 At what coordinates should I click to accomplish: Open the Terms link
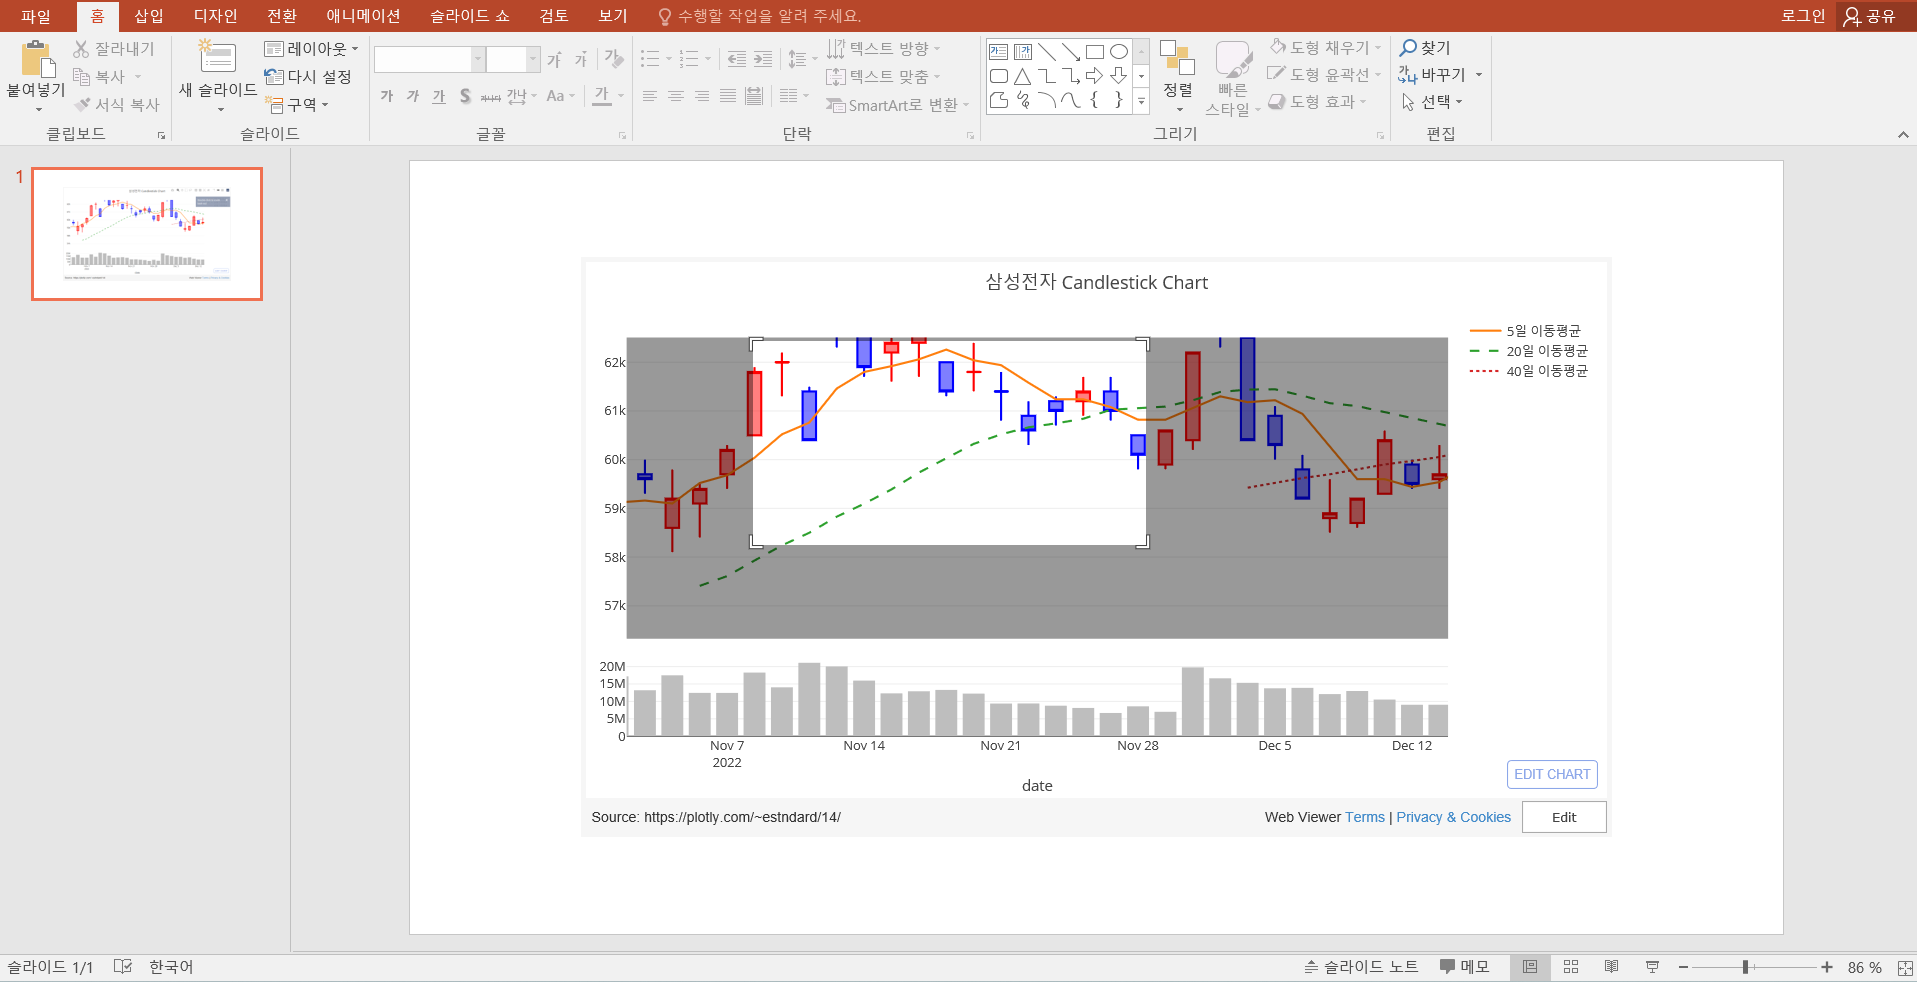pyautogui.click(x=1365, y=817)
